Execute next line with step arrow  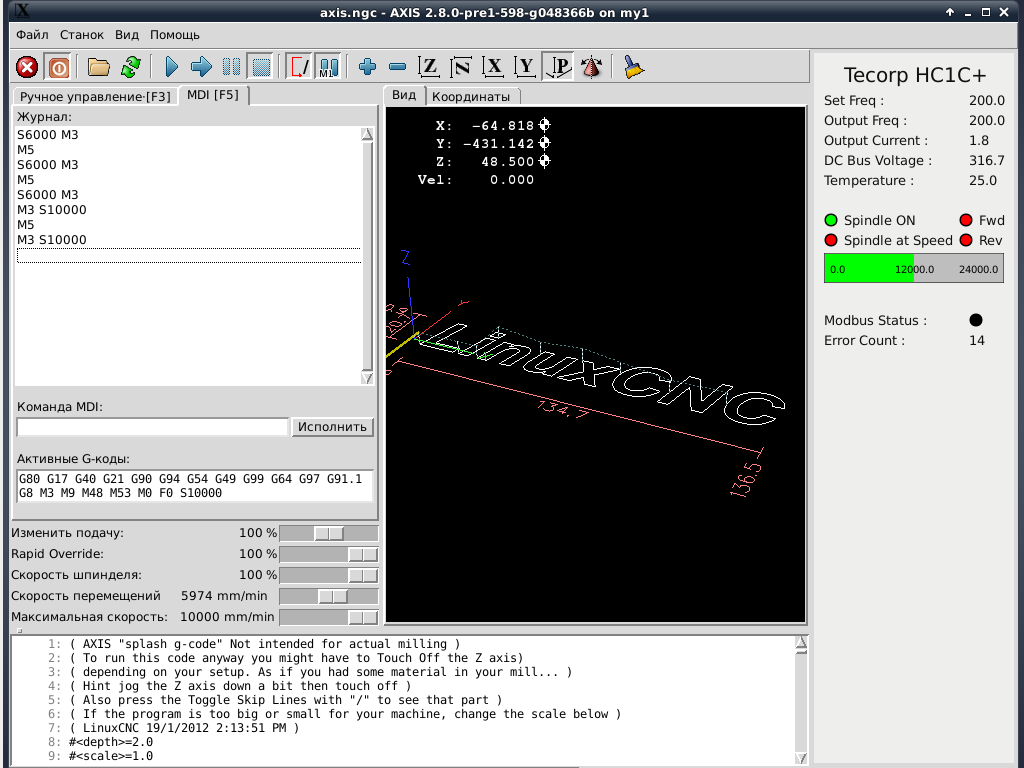pyautogui.click(x=201, y=67)
